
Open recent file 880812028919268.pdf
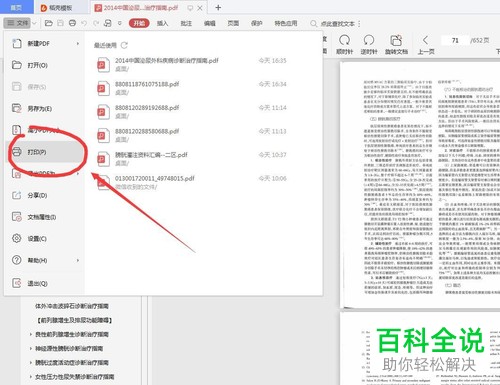[192, 112]
